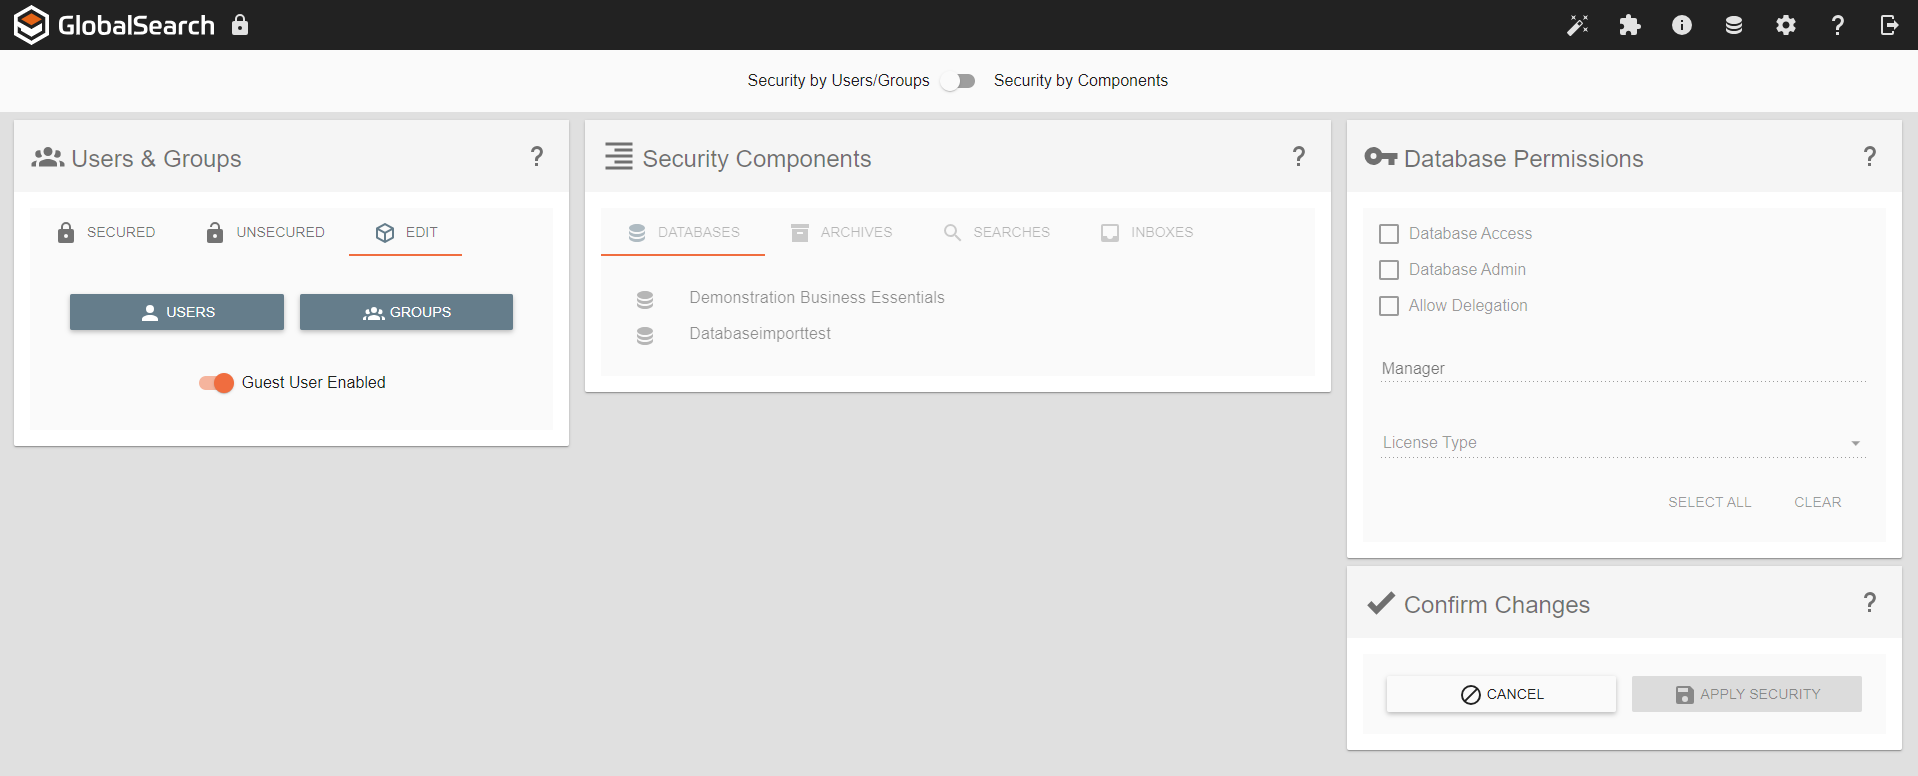Switch to the ARCHIVES tab
Image resolution: width=1918 pixels, height=776 pixels.
click(x=842, y=232)
